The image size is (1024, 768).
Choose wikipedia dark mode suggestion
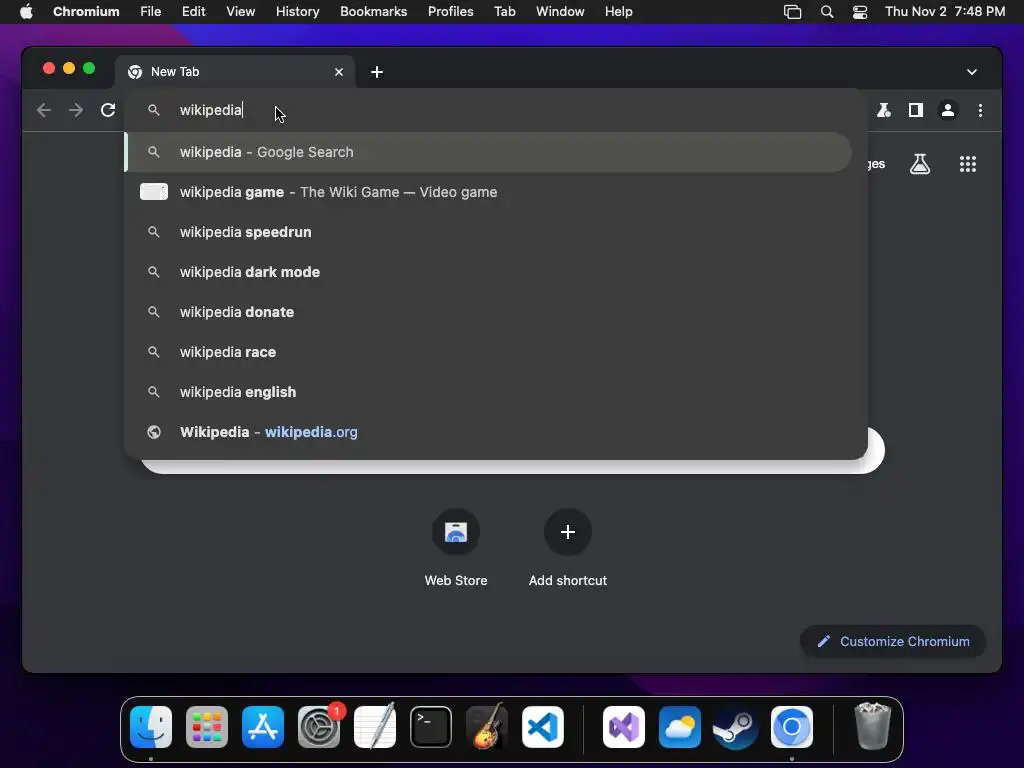click(x=488, y=272)
